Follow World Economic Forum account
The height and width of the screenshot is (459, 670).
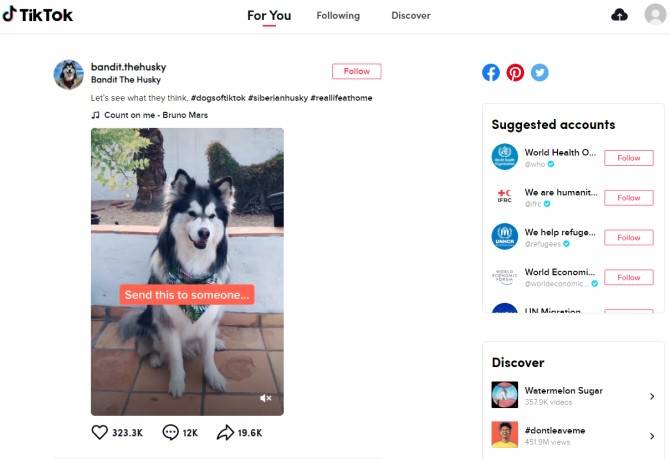[x=629, y=277]
